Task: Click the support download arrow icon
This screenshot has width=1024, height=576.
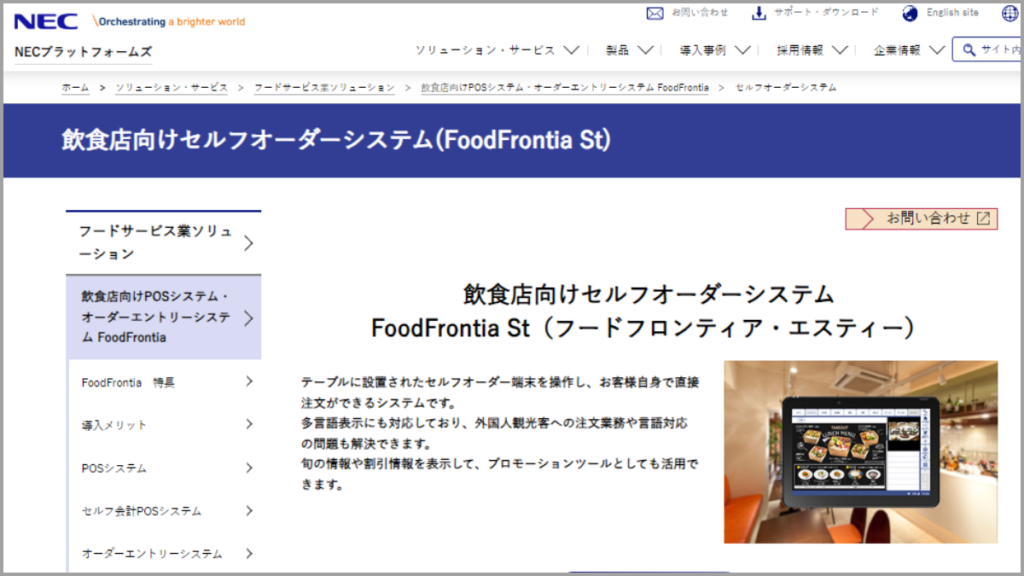Action: point(759,13)
